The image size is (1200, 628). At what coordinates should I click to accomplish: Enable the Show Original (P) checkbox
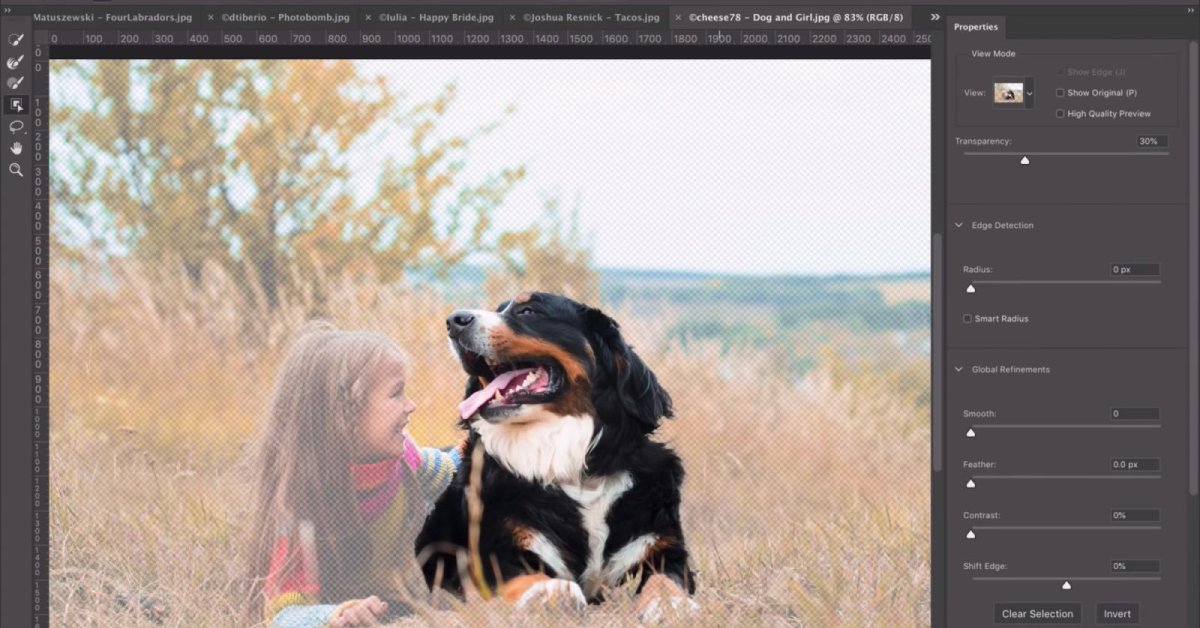[x=1060, y=93]
